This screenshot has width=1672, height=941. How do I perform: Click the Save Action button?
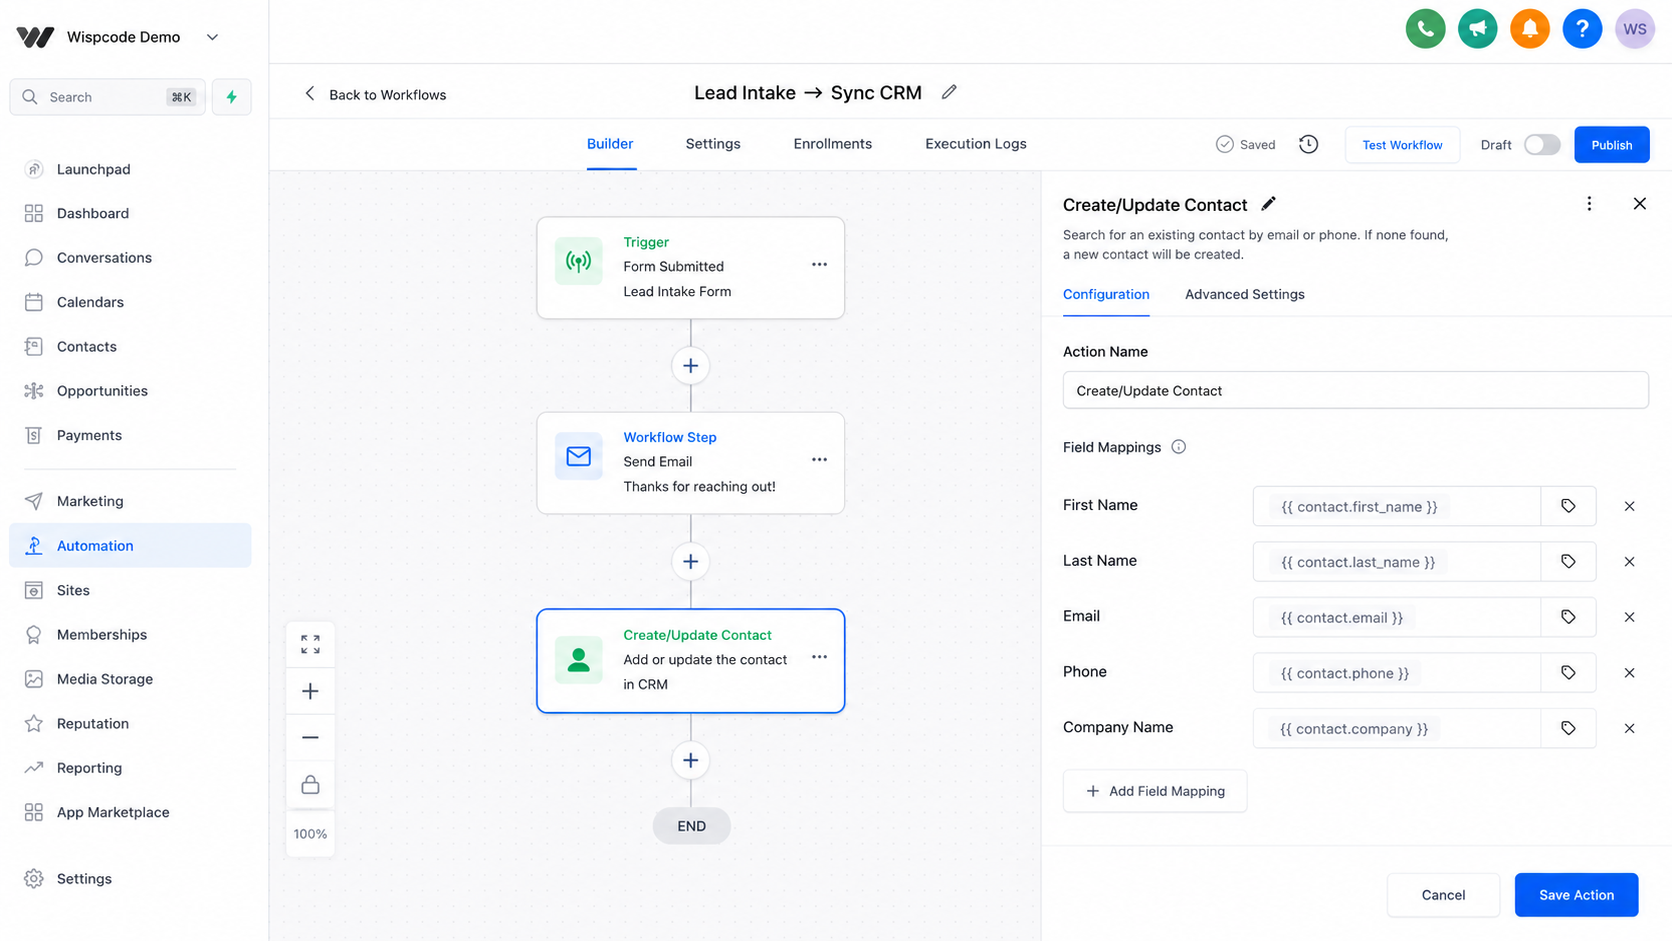1576,895
